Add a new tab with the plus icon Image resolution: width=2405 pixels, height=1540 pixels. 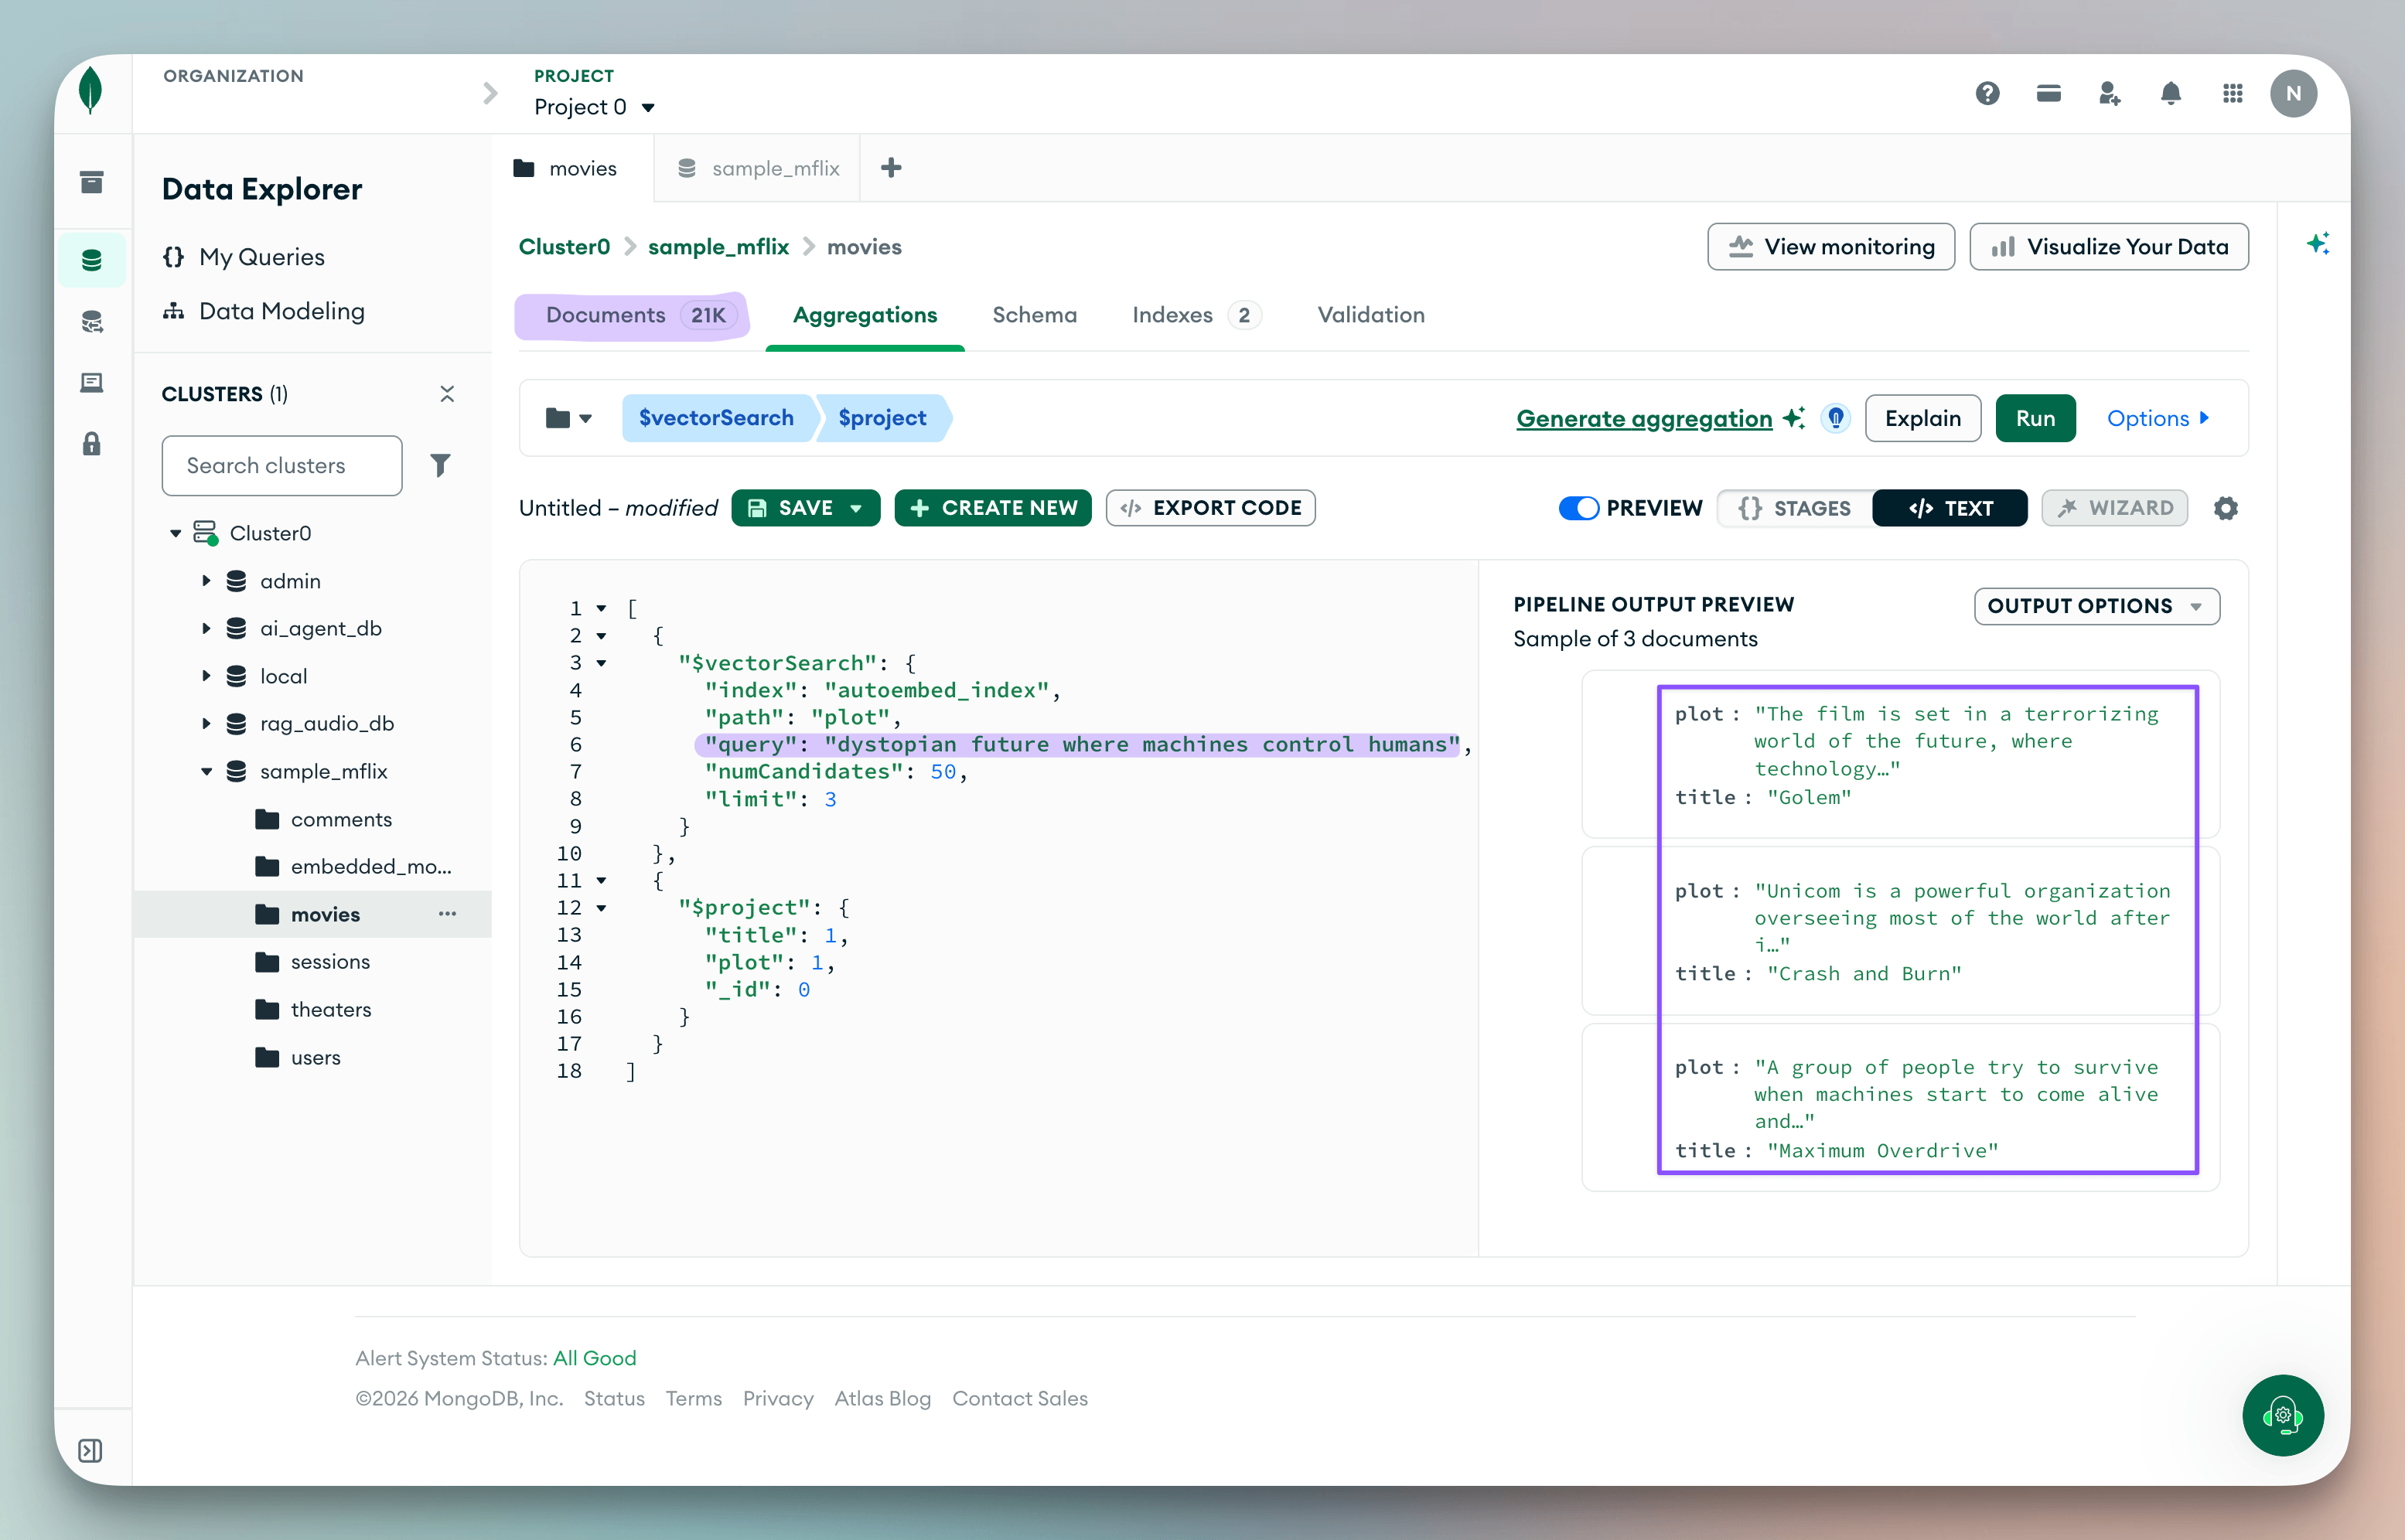891,168
